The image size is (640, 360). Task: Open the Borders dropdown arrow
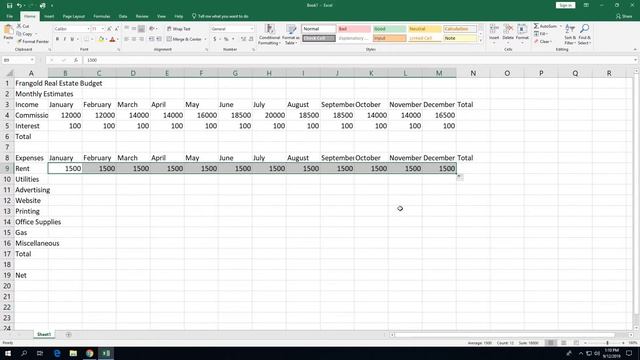coord(92,39)
